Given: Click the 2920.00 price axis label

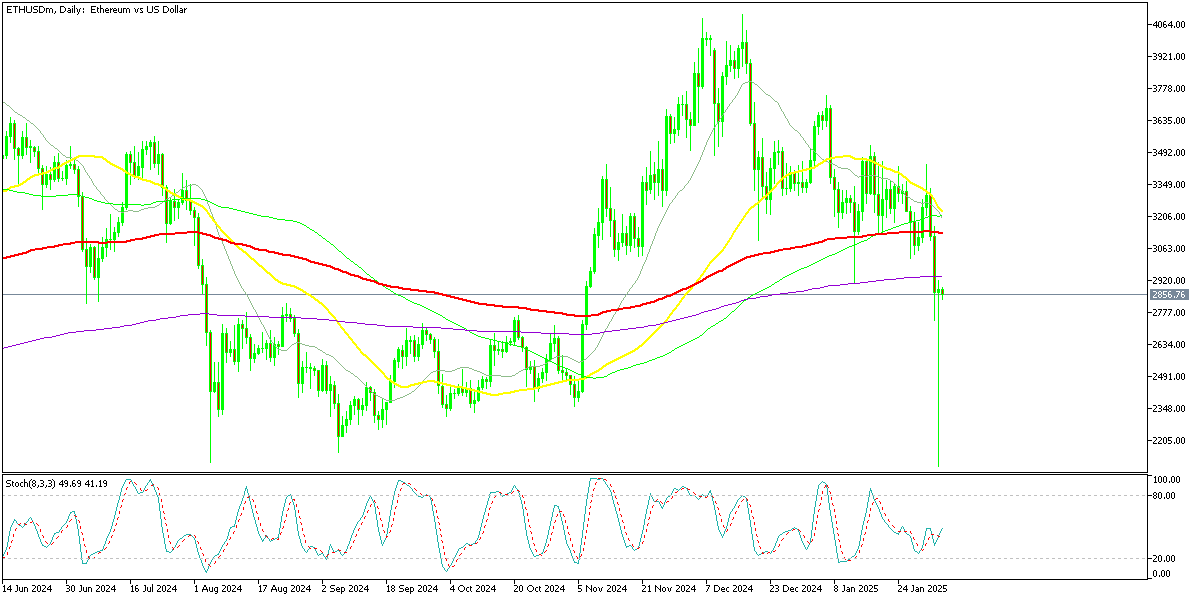Looking at the screenshot, I should pos(1169,281).
